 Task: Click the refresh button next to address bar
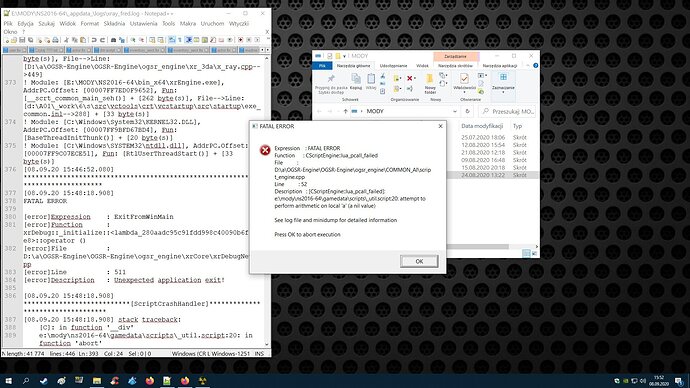tap(467, 111)
